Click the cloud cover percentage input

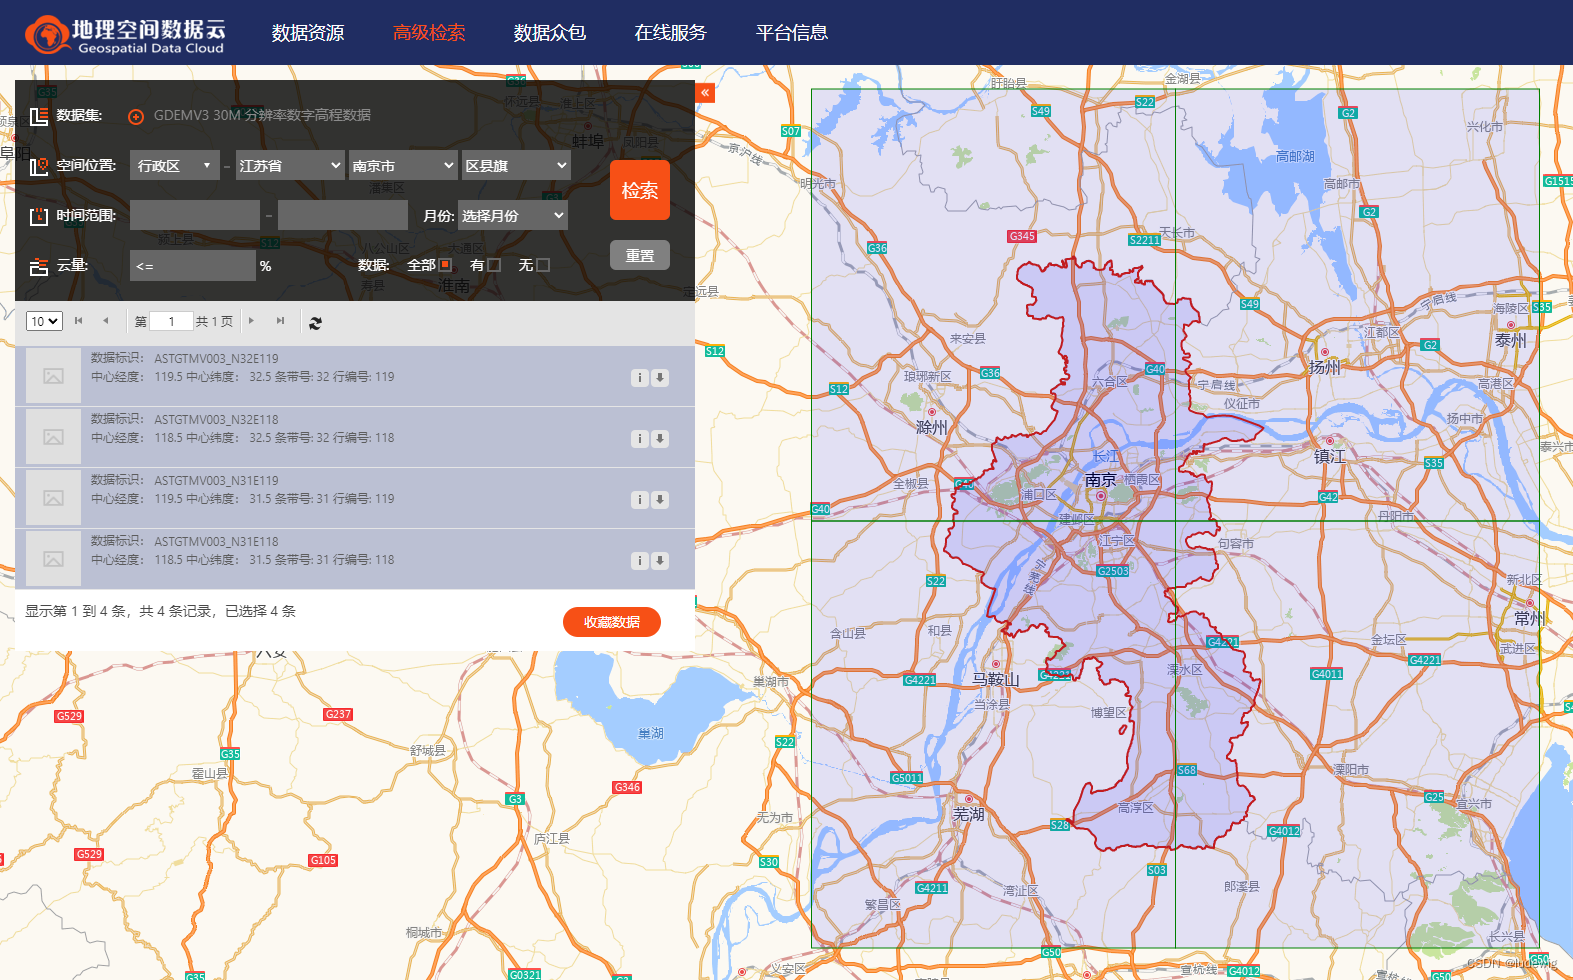(x=193, y=266)
